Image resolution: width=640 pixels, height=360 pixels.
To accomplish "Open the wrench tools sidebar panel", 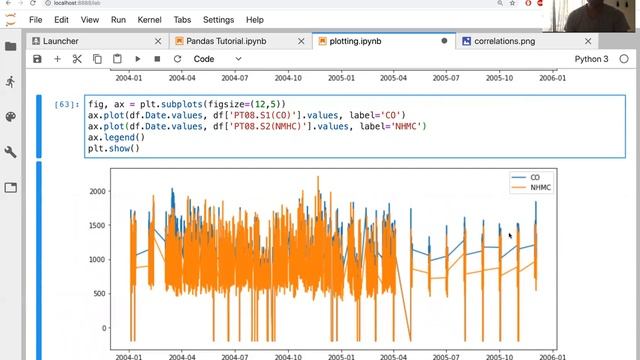I will coord(11,152).
